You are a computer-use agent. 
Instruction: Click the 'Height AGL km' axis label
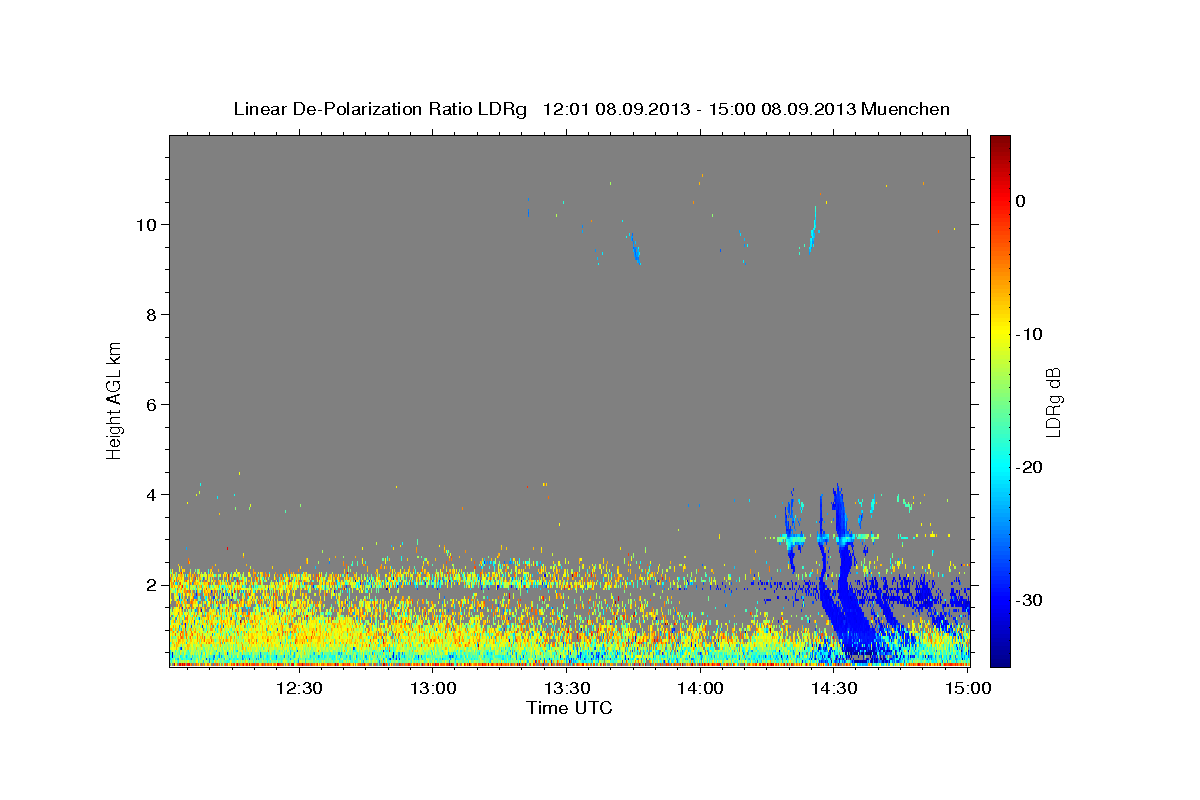point(114,399)
